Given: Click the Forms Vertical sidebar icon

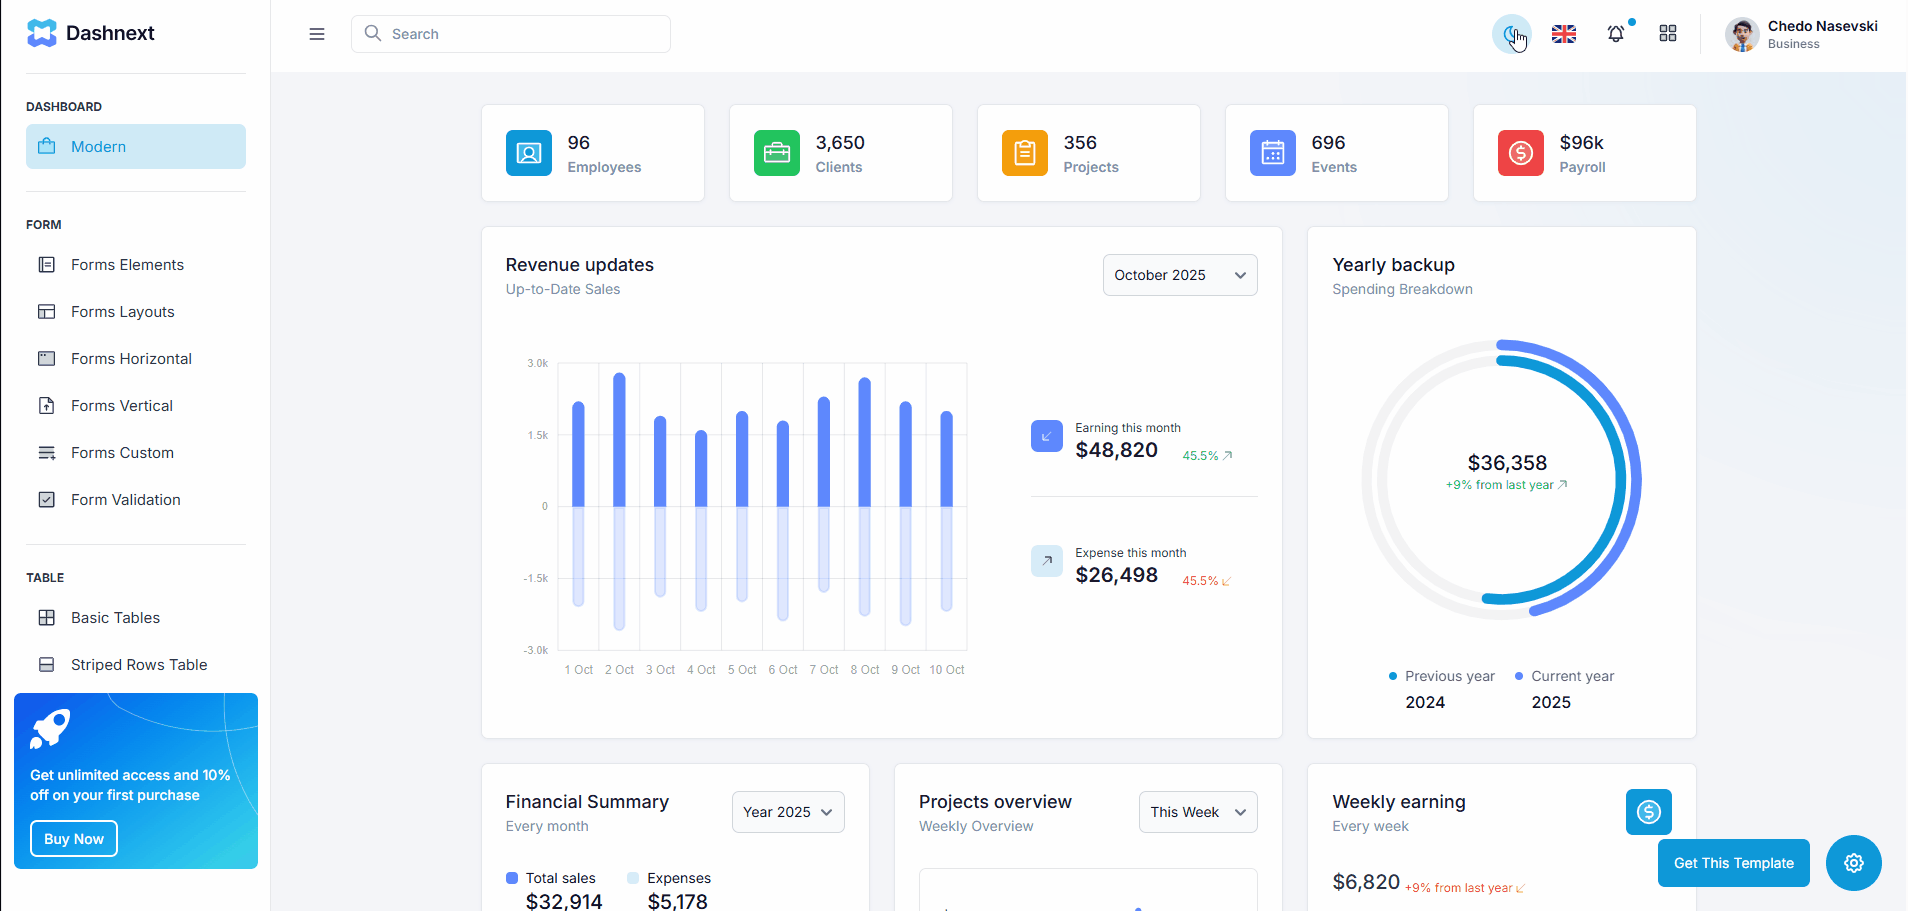Looking at the screenshot, I should coord(47,406).
